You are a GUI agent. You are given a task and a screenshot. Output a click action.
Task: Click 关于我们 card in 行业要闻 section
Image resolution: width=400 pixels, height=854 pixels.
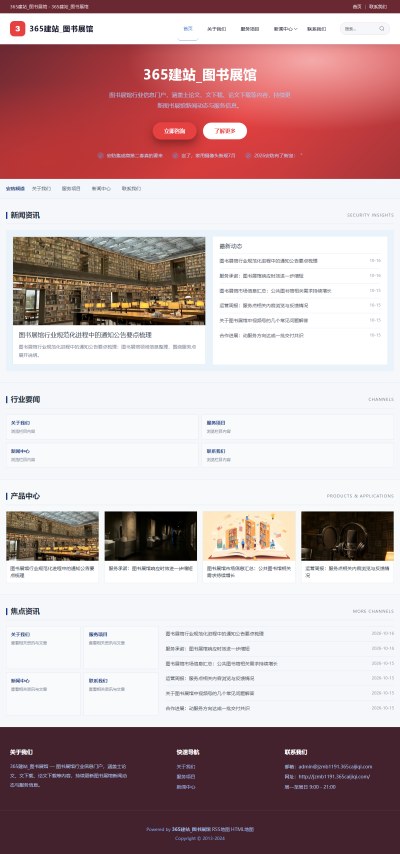coord(102,426)
